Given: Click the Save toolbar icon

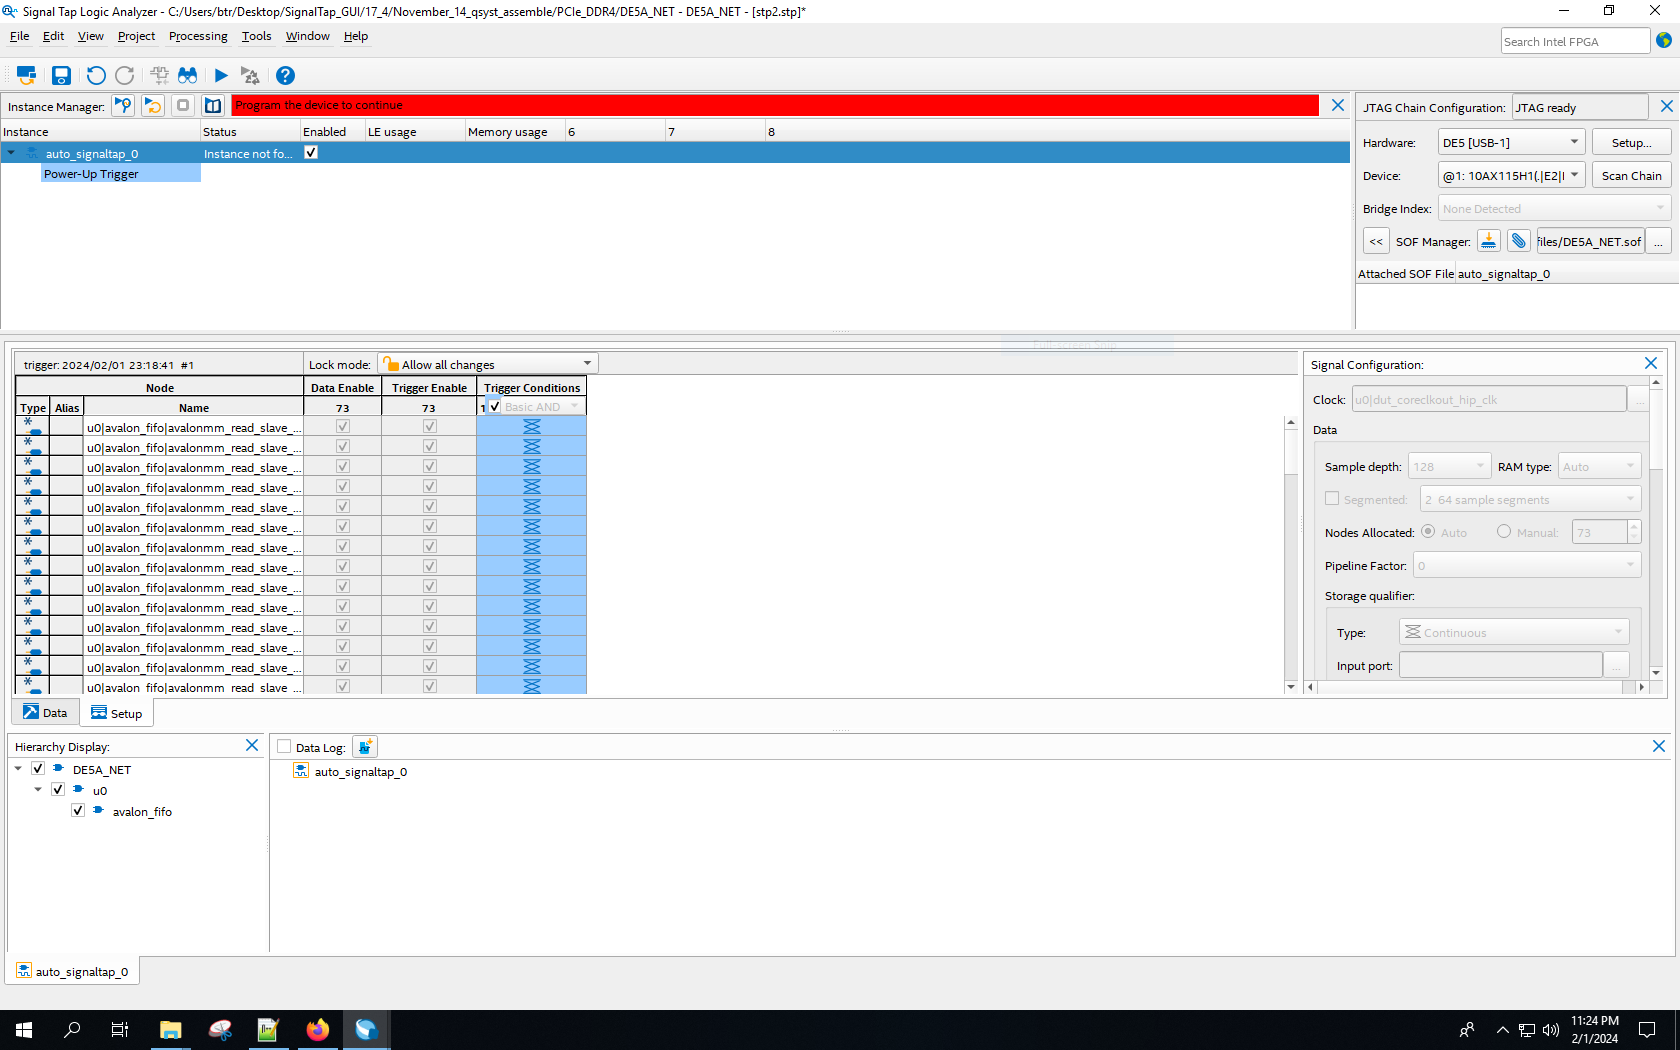Looking at the screenshot, I should tap(61, 75).
